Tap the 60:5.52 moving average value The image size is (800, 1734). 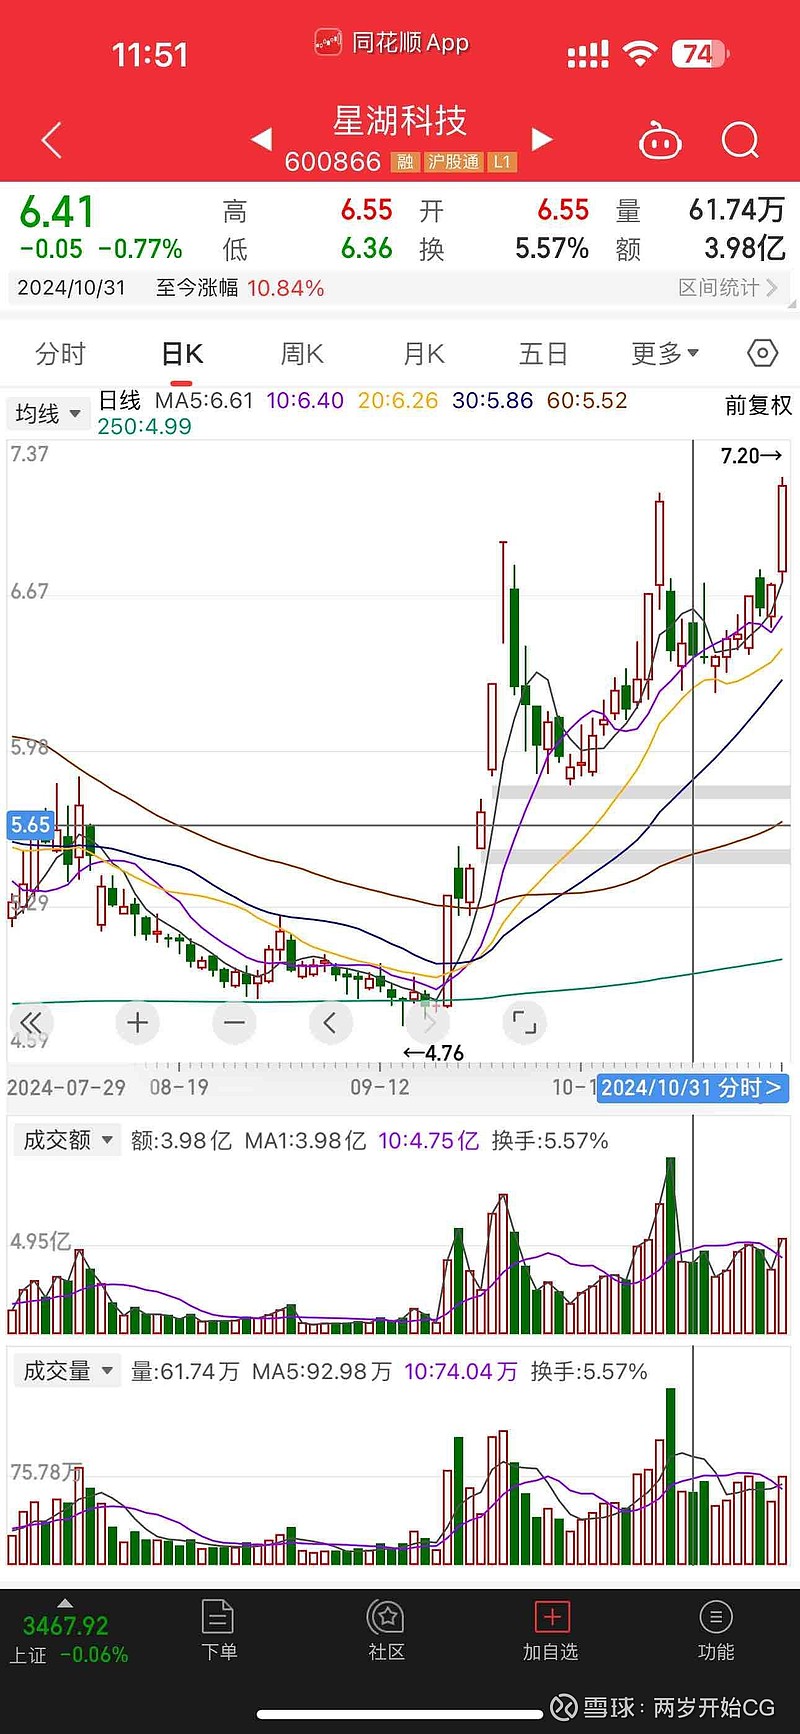point(587,401)
